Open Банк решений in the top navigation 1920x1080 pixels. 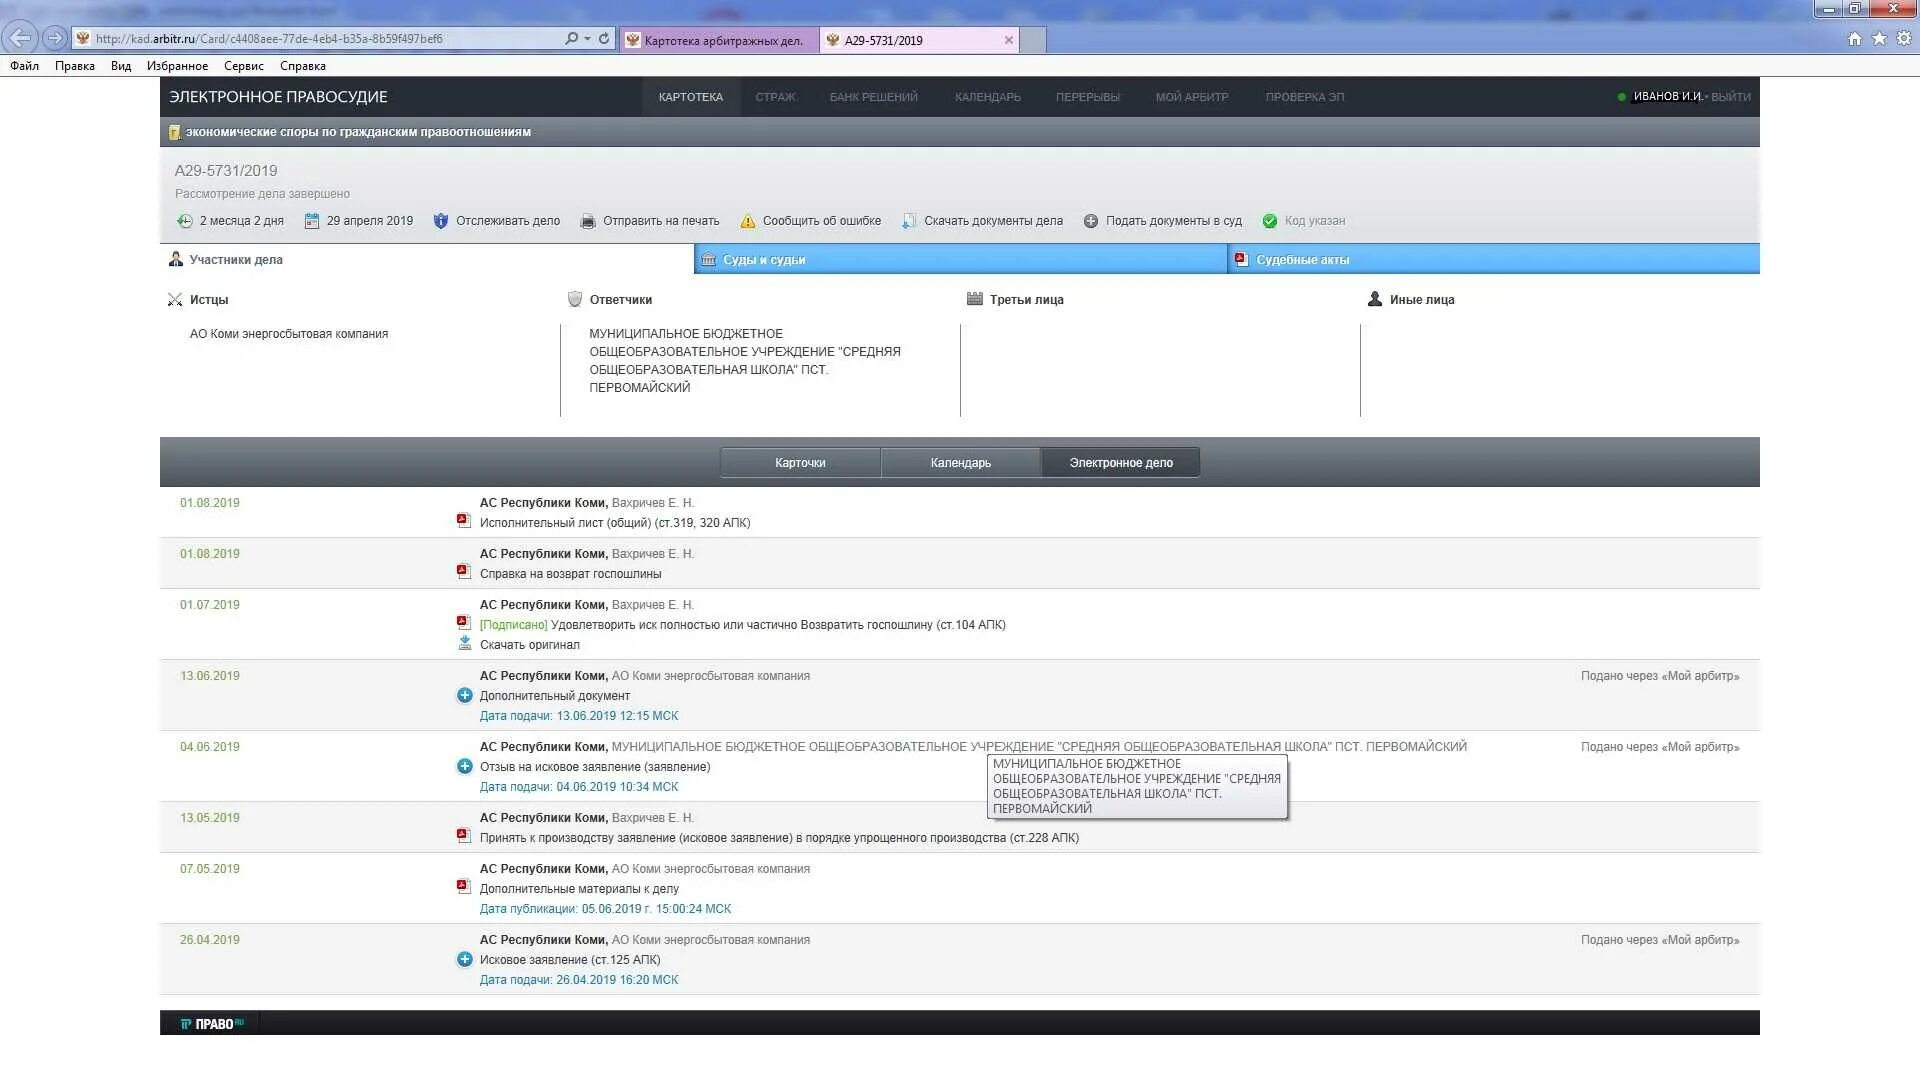[x=873, y=97]
